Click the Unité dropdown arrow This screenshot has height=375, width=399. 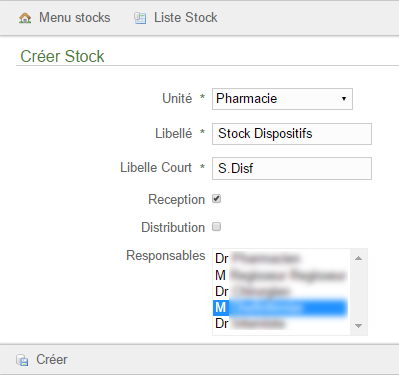(x=344, y=99)
